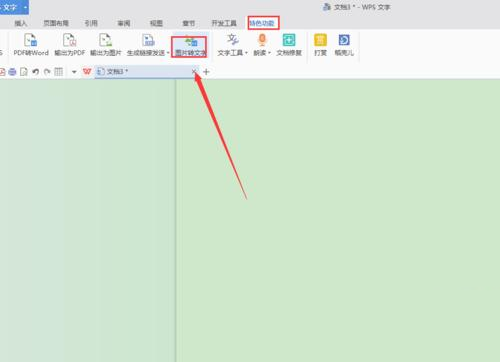500x362 pixels.
Task: Click the 打赏 yellow icon
Action: (320, 40)
